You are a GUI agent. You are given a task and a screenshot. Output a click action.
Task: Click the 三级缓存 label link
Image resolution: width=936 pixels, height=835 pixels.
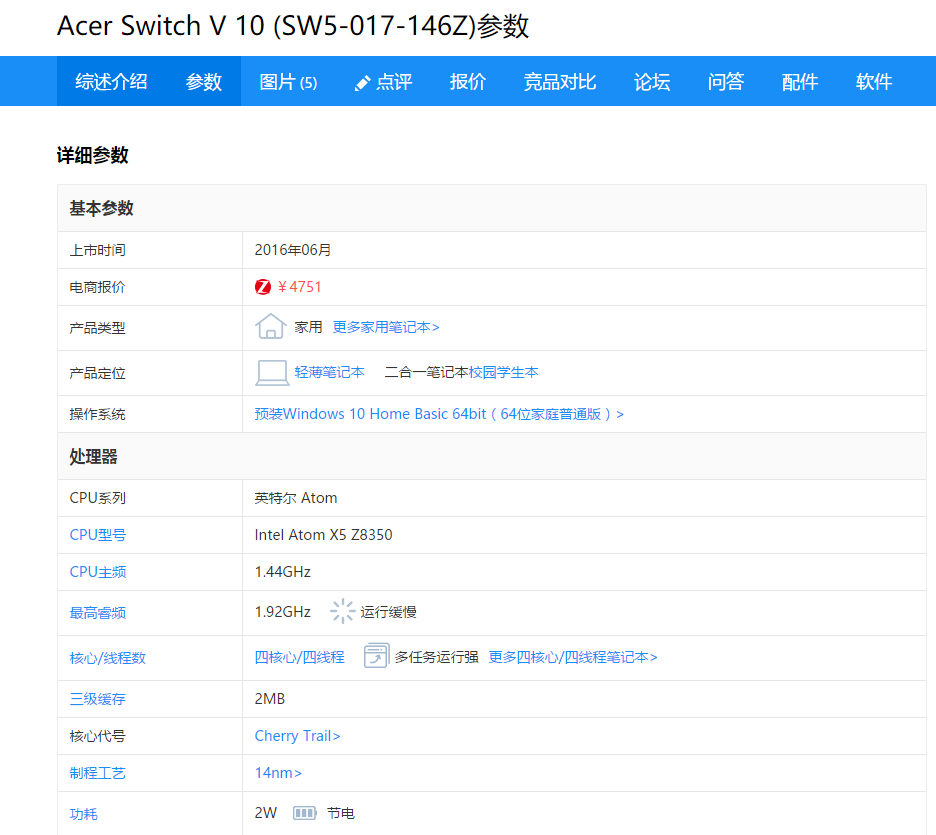98,699
